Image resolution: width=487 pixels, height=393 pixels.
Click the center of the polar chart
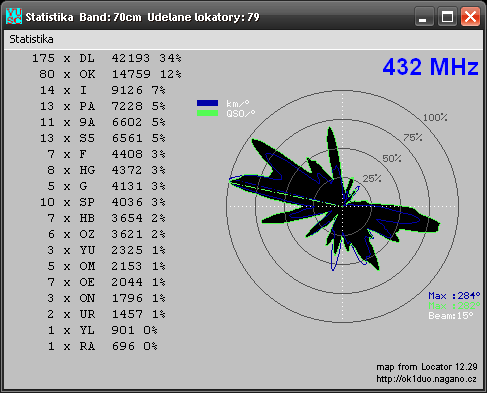click(342, 206)
